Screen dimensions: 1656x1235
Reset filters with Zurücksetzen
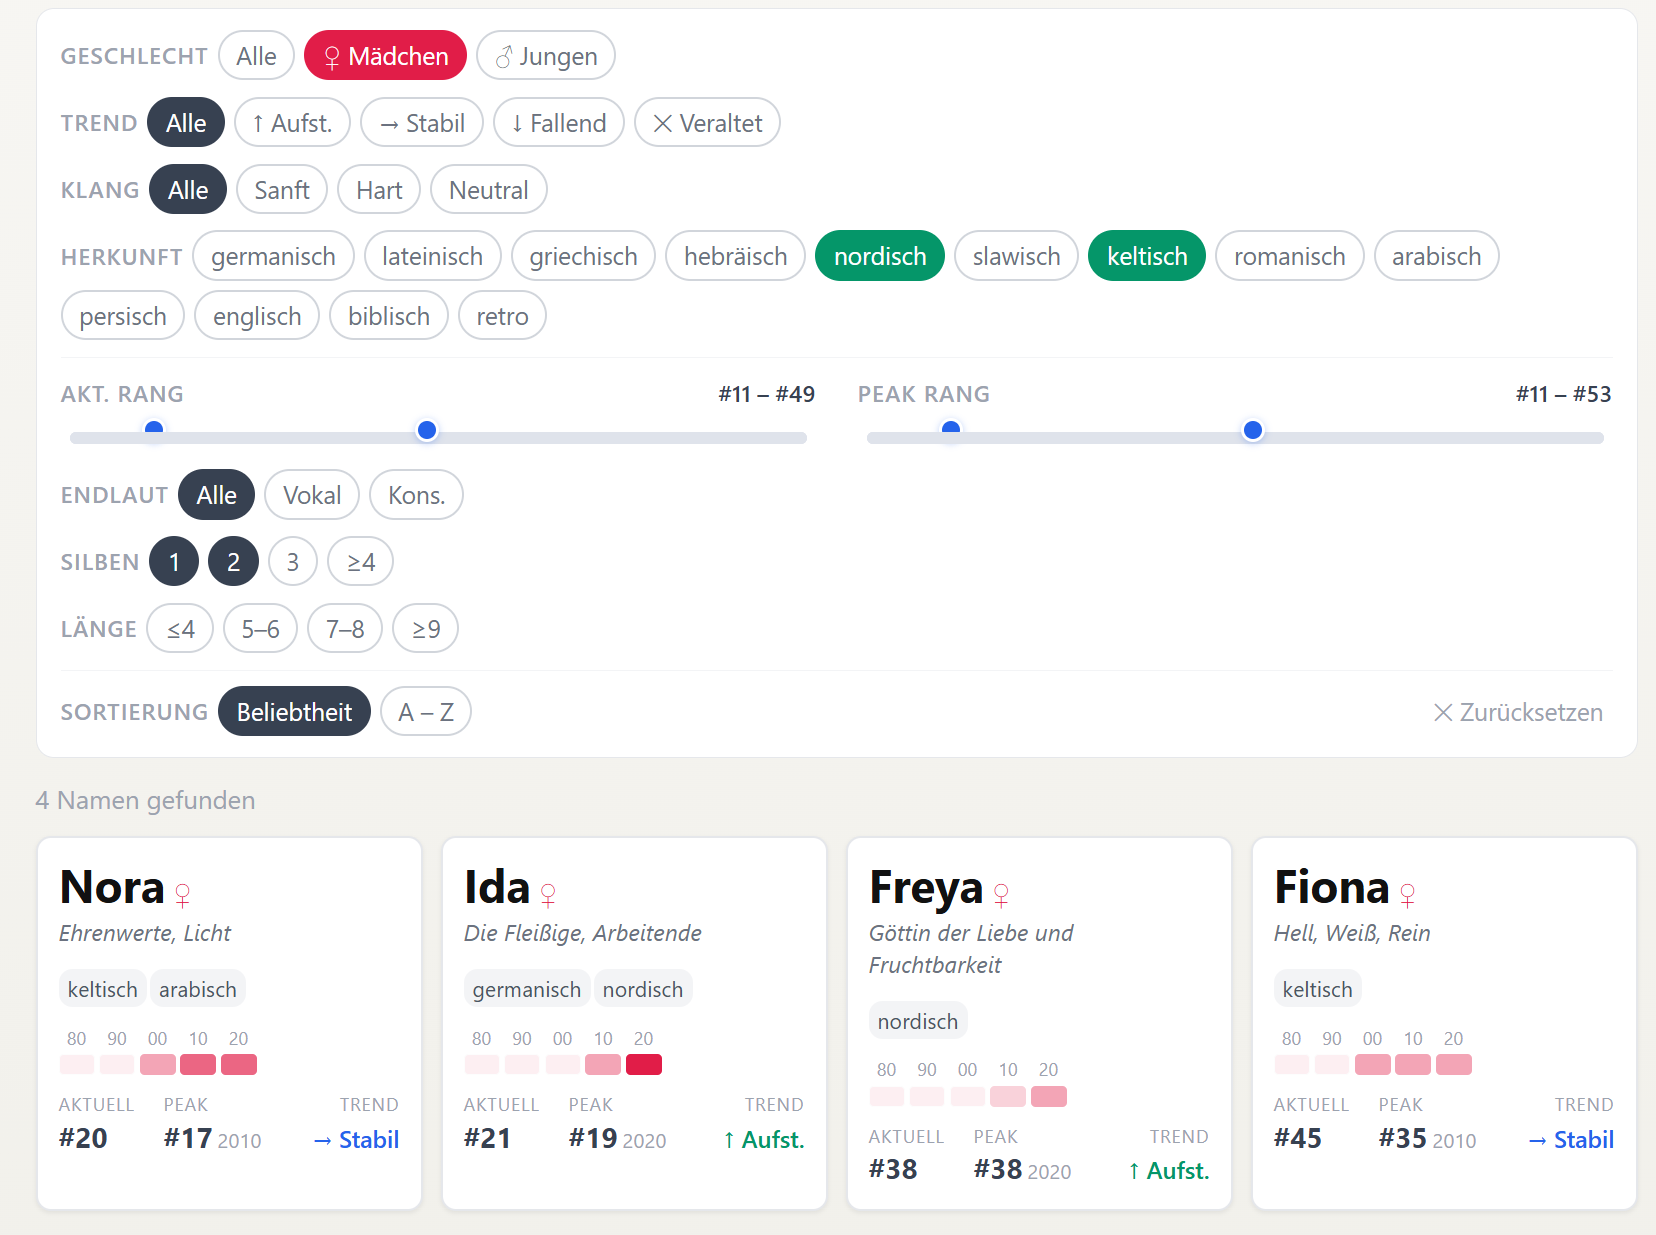pos(1518,712)
